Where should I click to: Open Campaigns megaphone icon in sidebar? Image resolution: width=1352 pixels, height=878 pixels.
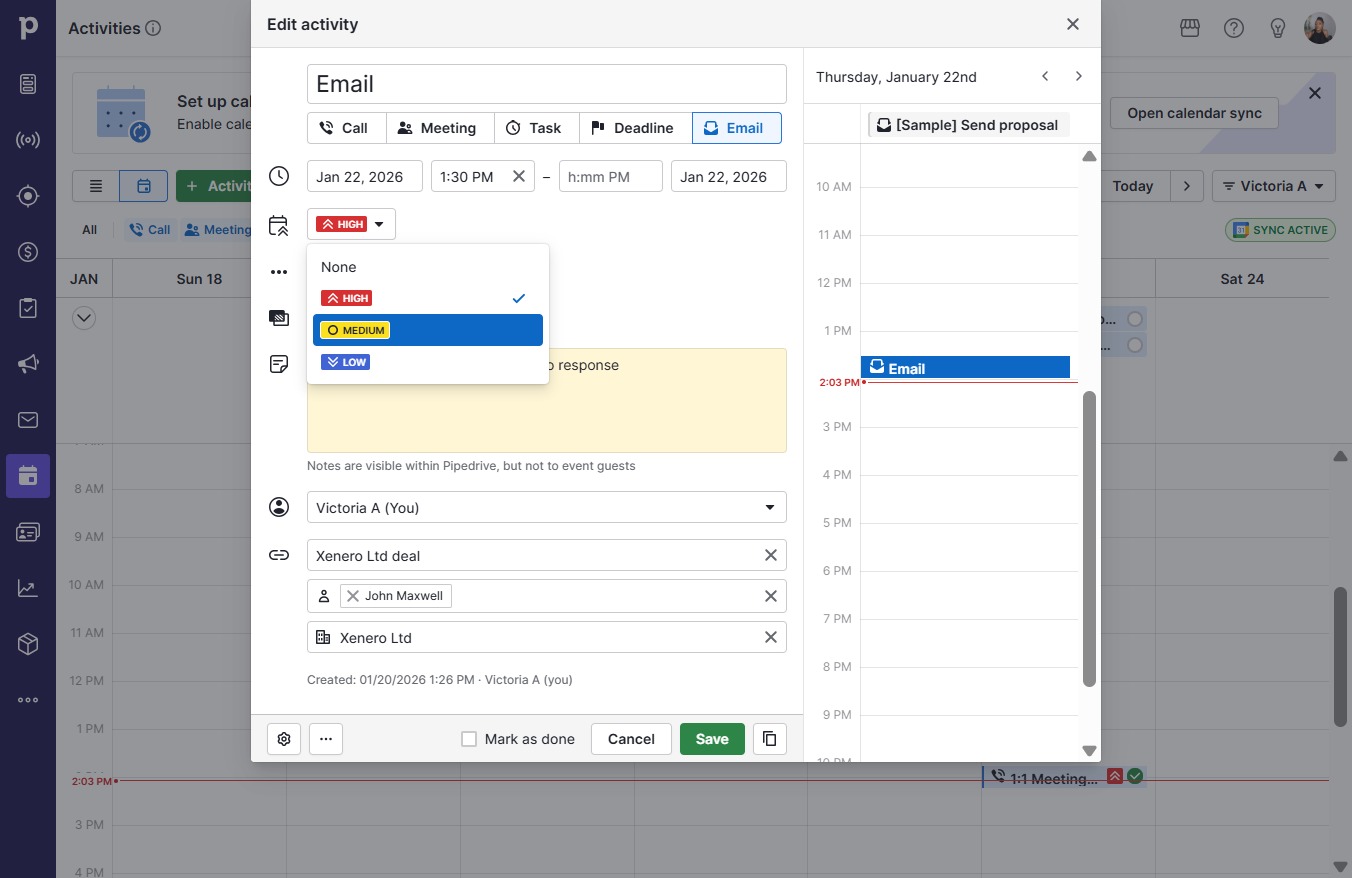(x=28, y=364)
